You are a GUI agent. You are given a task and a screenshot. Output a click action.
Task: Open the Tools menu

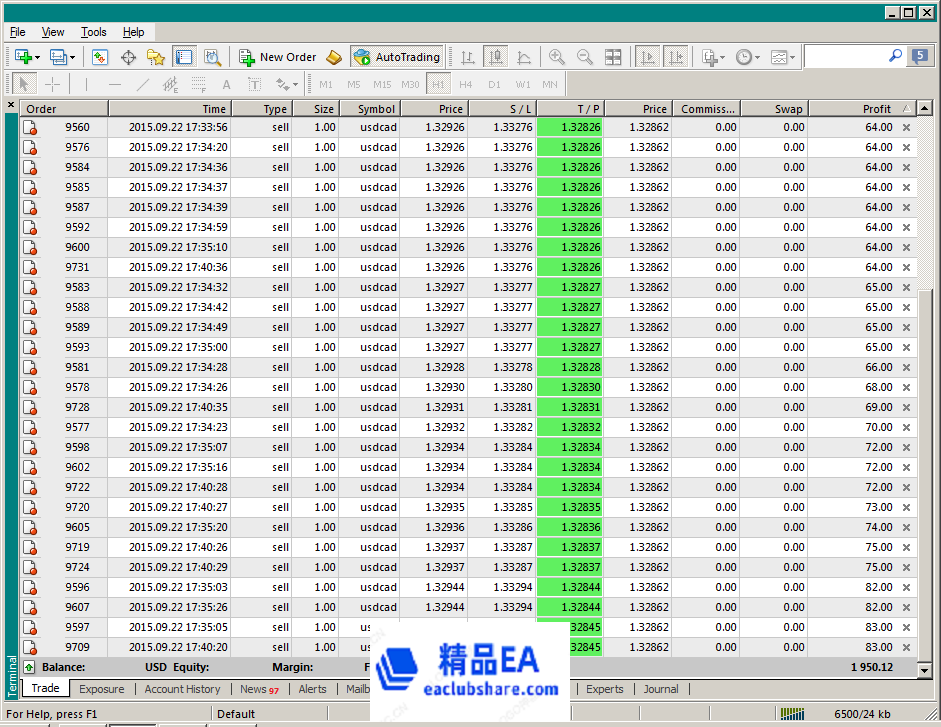pos(94,32)
